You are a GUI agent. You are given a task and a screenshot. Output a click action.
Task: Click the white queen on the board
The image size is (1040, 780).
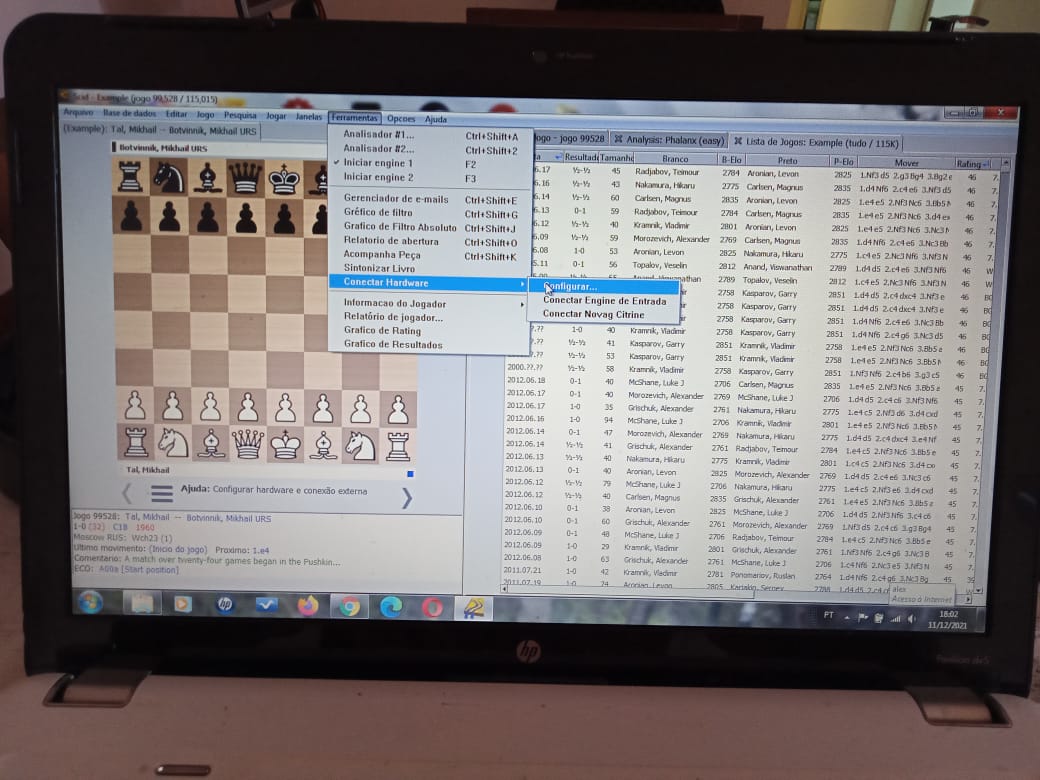coord(248,443)
